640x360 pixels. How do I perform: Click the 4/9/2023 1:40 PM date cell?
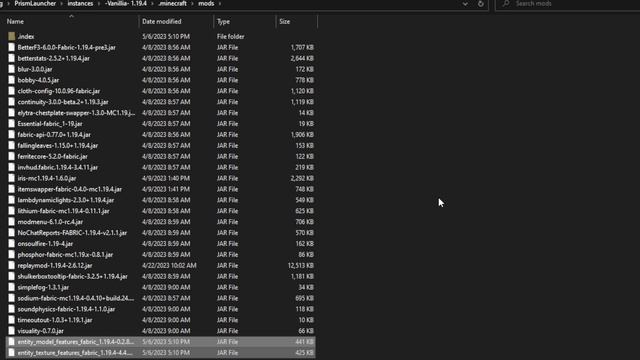coord(166,178)
